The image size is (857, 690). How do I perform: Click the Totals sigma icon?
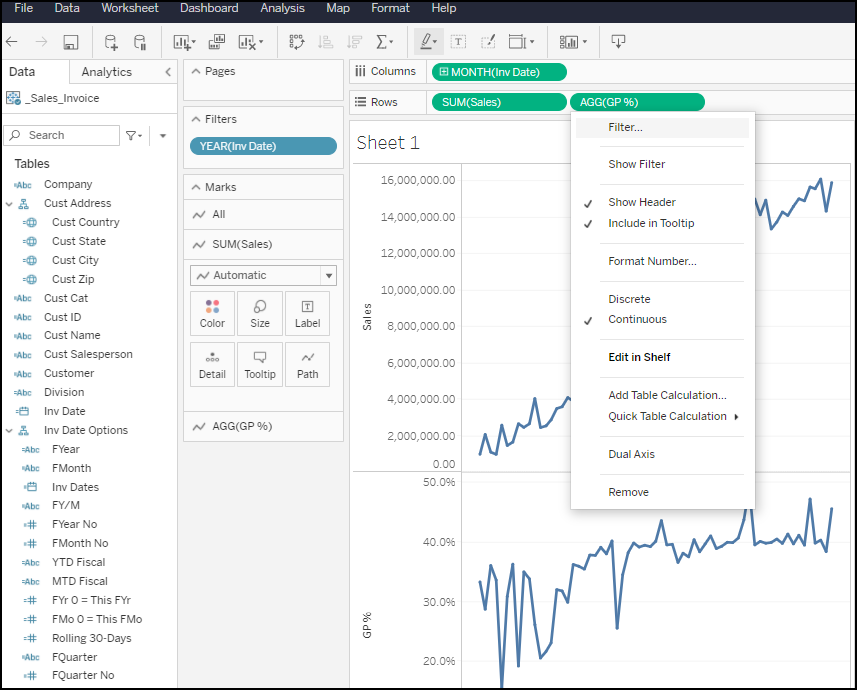pyautogui.click(x=382, y=42)
